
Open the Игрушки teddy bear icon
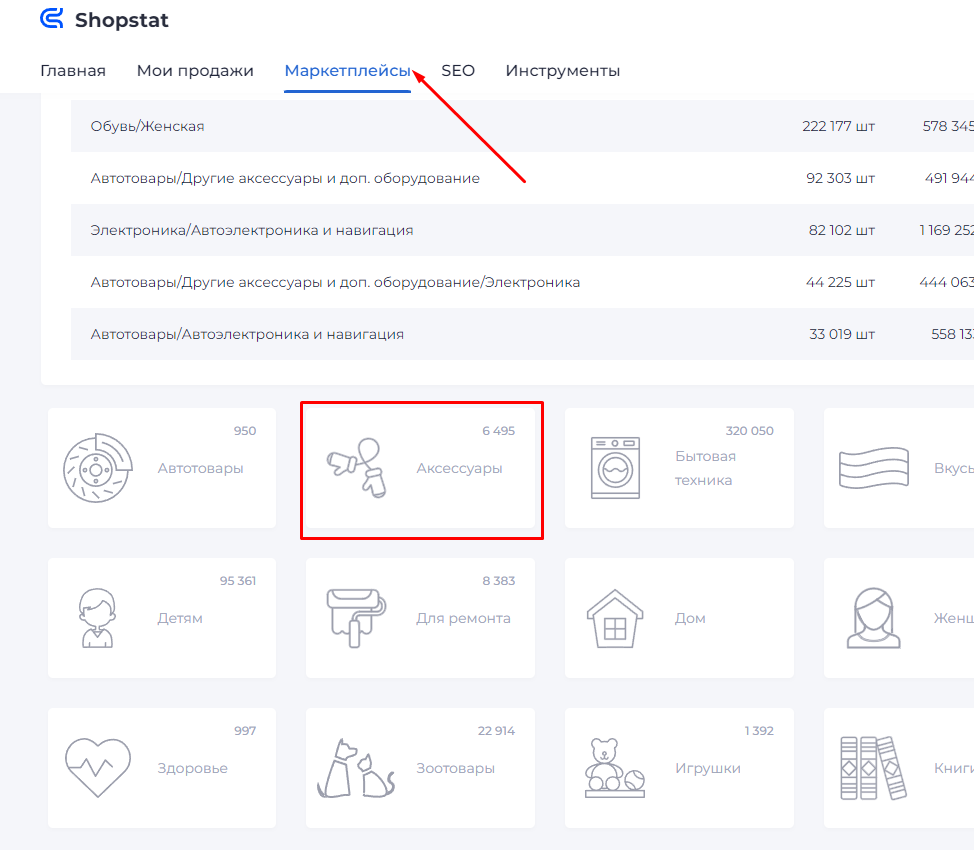click(x=615, y=768)
